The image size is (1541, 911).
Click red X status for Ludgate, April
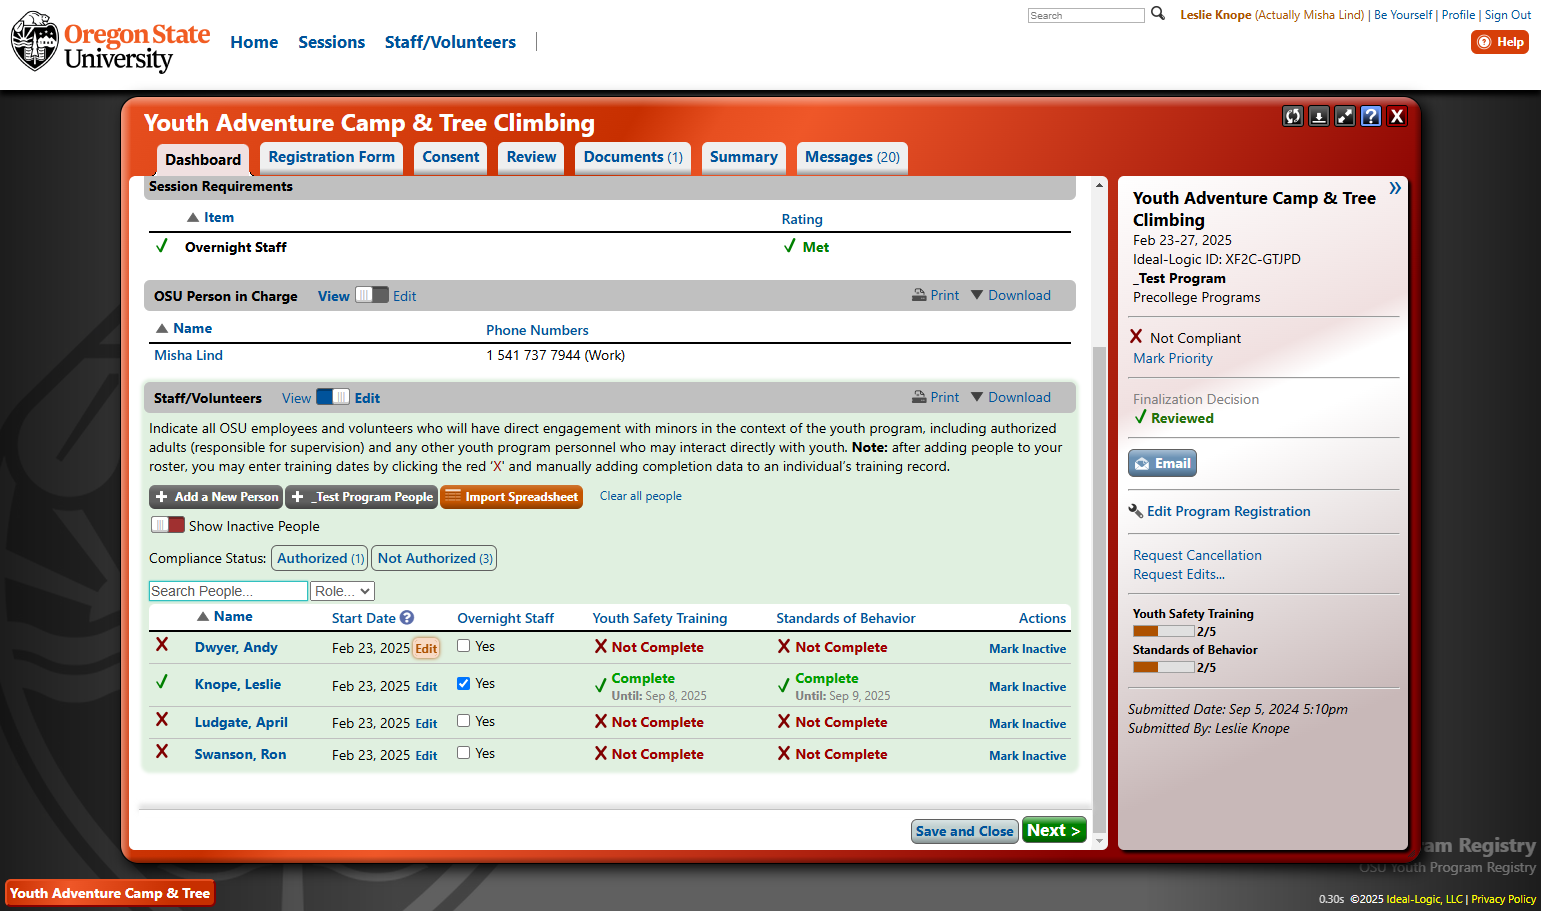coord(162,720)
